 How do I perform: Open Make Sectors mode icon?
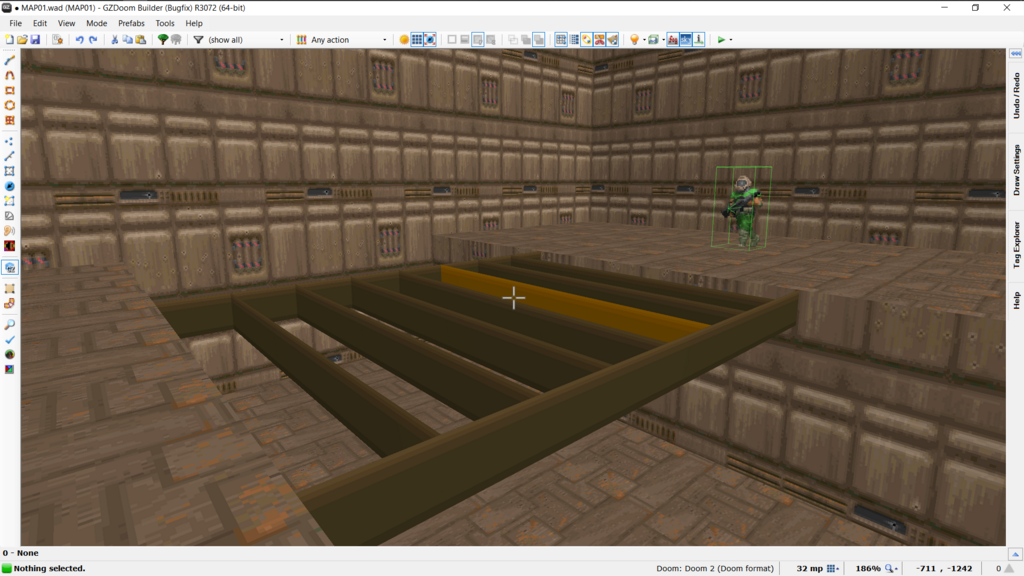10,201
